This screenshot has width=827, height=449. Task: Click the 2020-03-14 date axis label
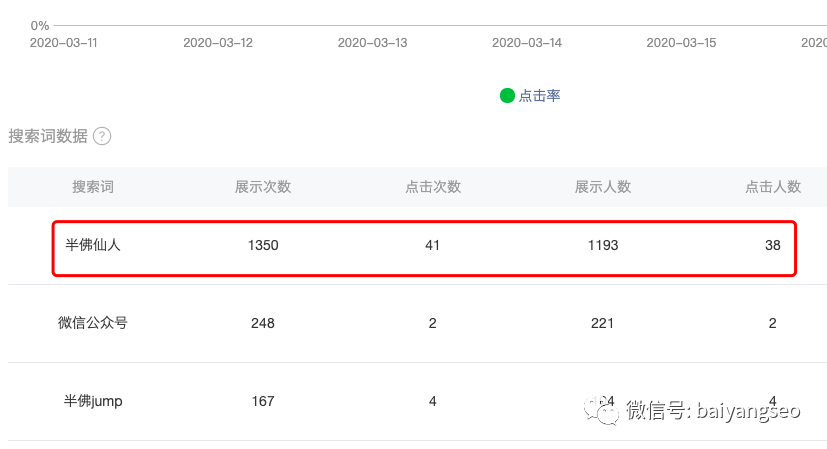[527, 43]
